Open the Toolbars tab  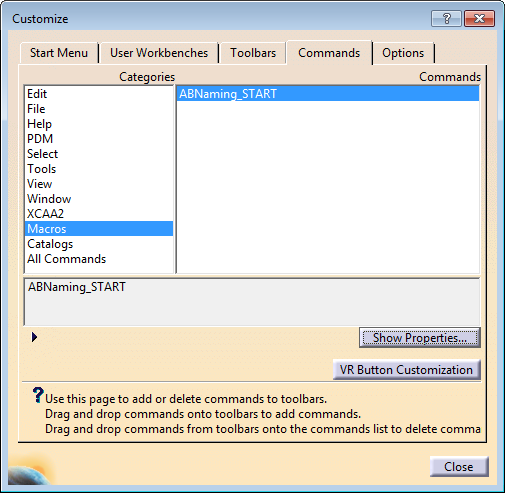point(253,53)
